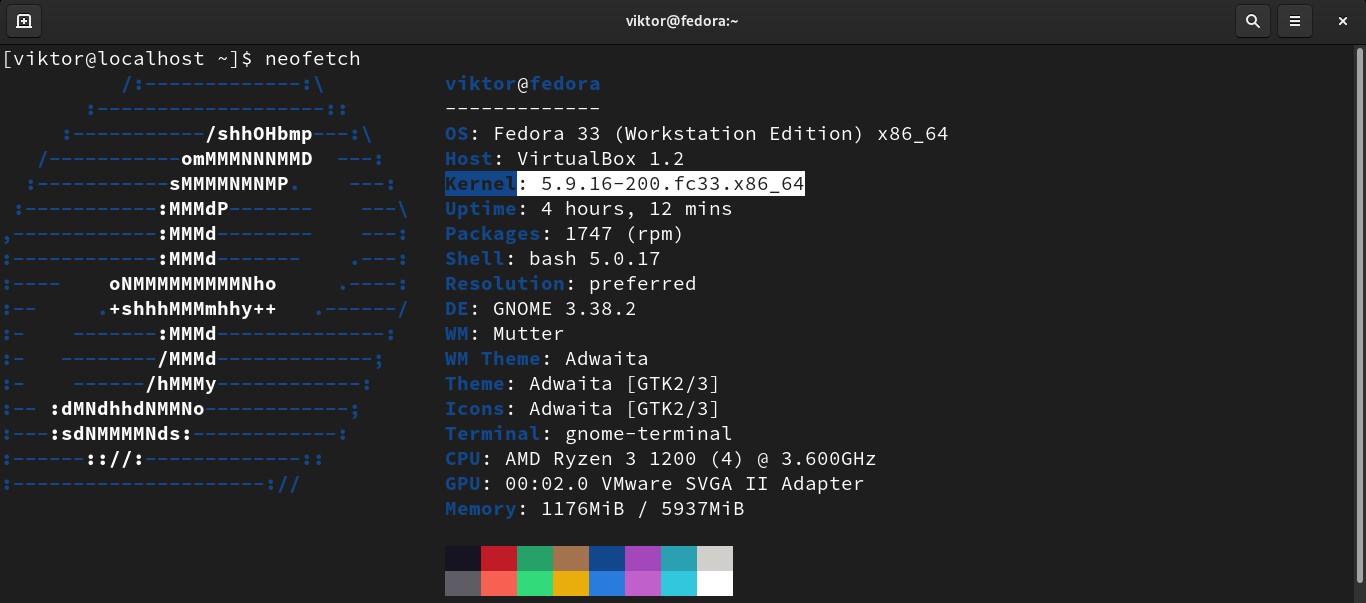The height and width of the screenshot is (603, 1366).
Task: Click the Fedora ASCII art logo
Action: (x=205, y=284)
